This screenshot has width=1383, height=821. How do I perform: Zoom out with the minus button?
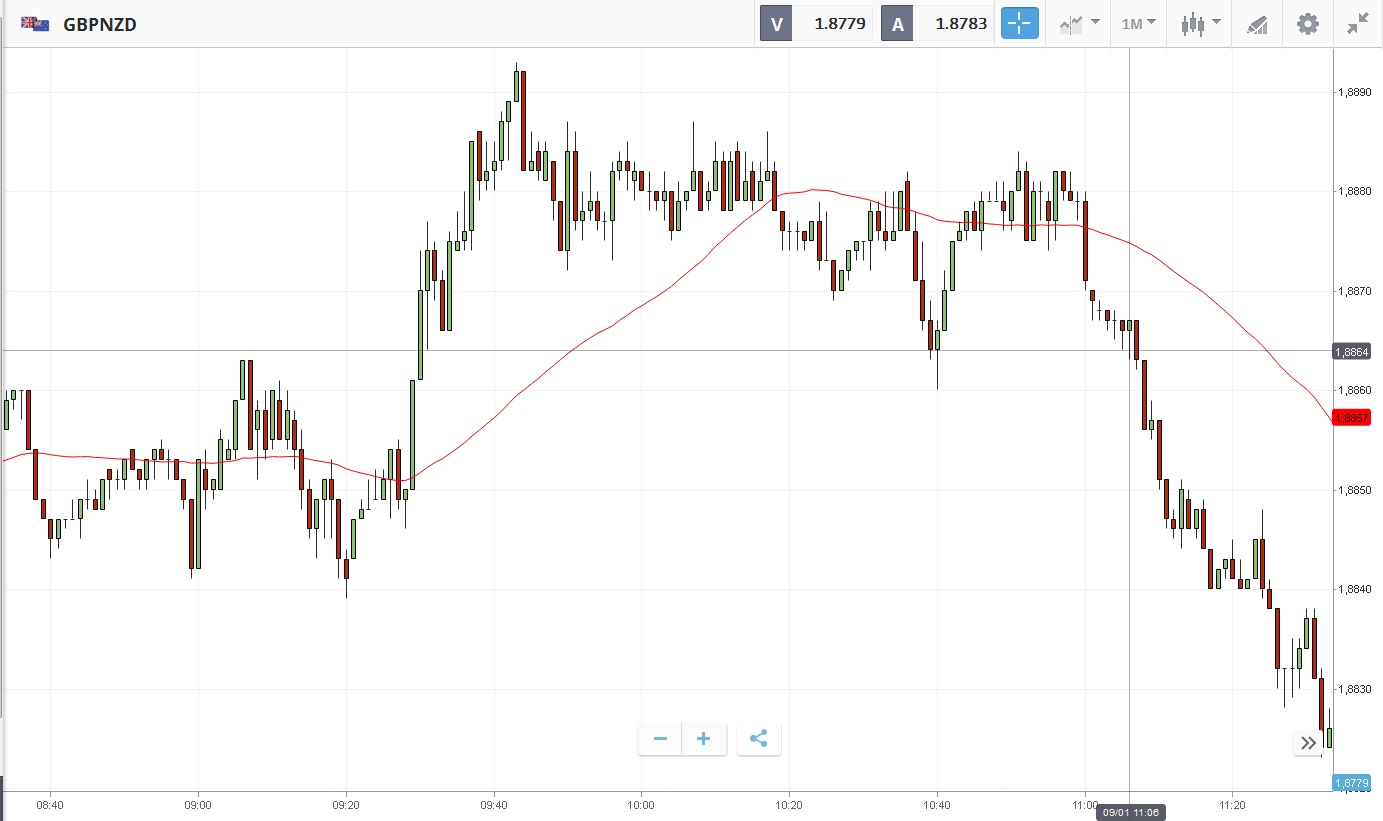click(x=660, y=739)
